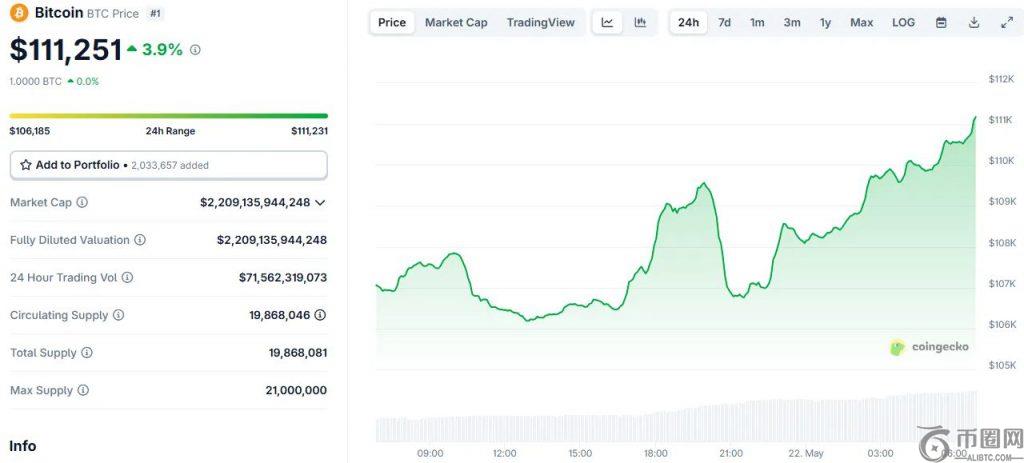
Task: Click the orange Bitcoin logo icon
Action: [x=19, y=12]
